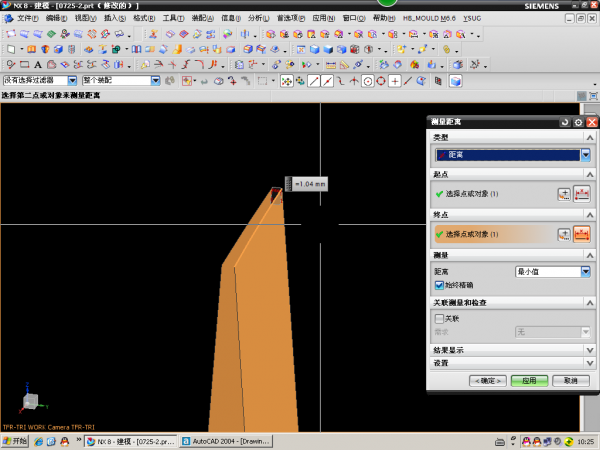Click start point select-object measurement icon
This screenshot has width=600, height=450.
coord(582,194)
